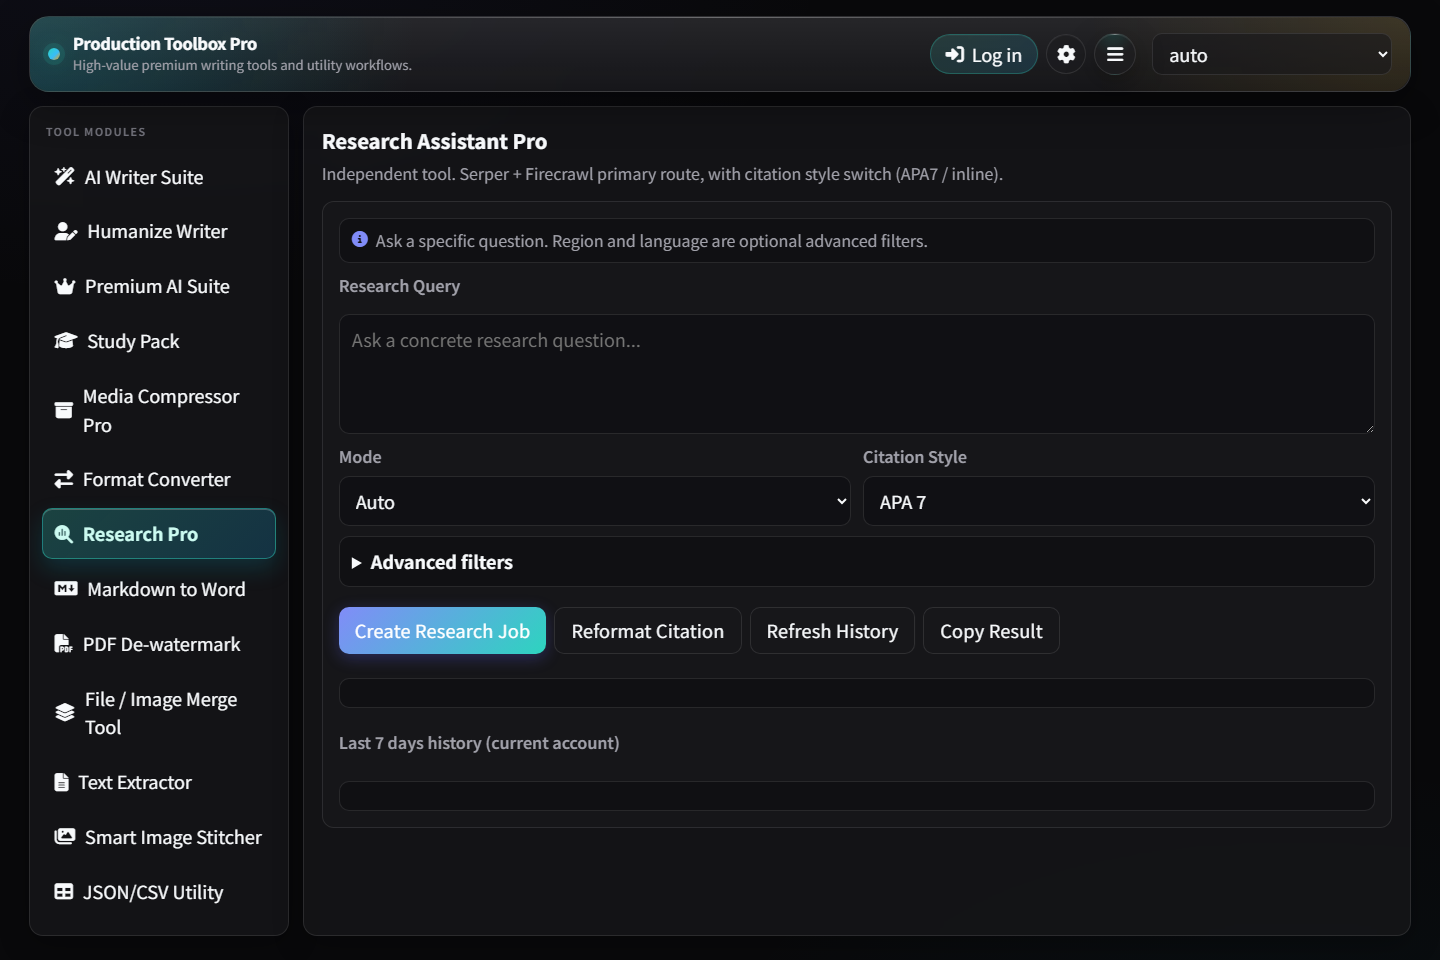Click the AI Writer Suite magic wand icon
Image resolution: width=1440 pixels, height=960 pixels.
[65, 177]
